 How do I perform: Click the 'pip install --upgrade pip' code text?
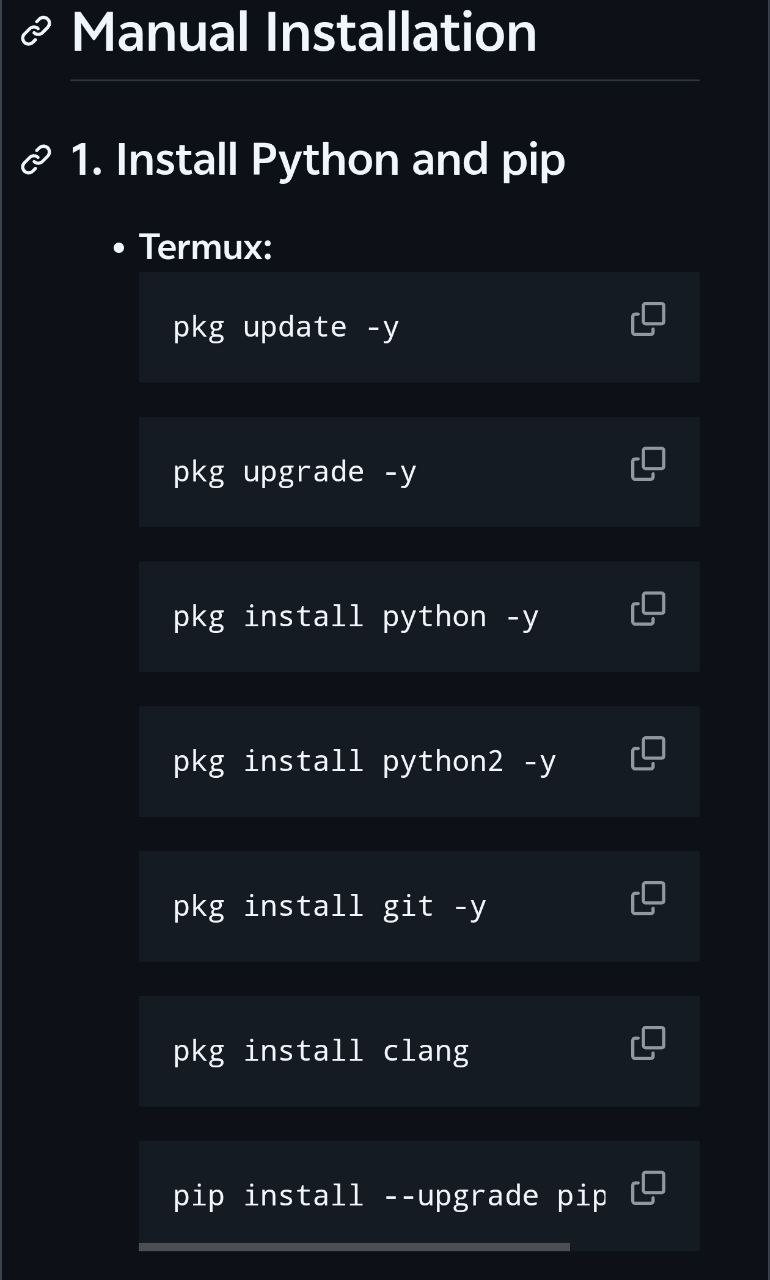[389, 1196]
